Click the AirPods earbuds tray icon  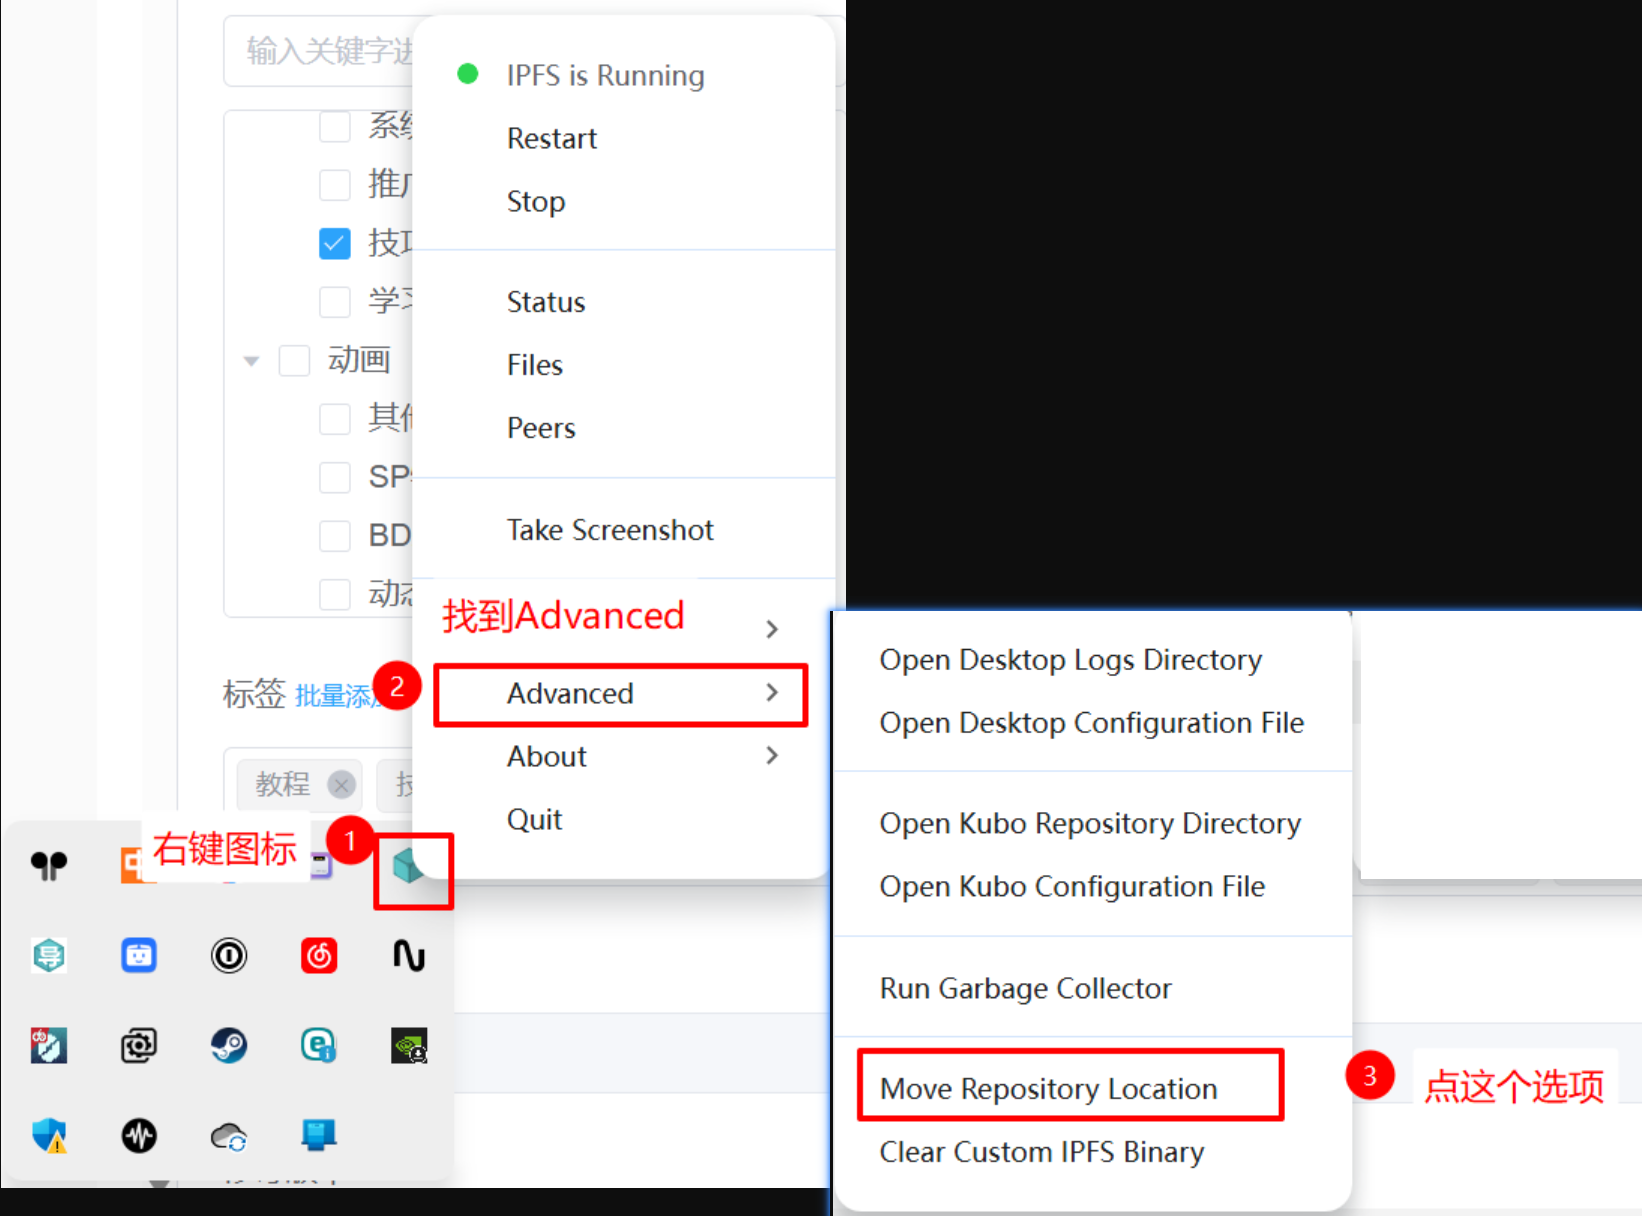coord(49,865)
